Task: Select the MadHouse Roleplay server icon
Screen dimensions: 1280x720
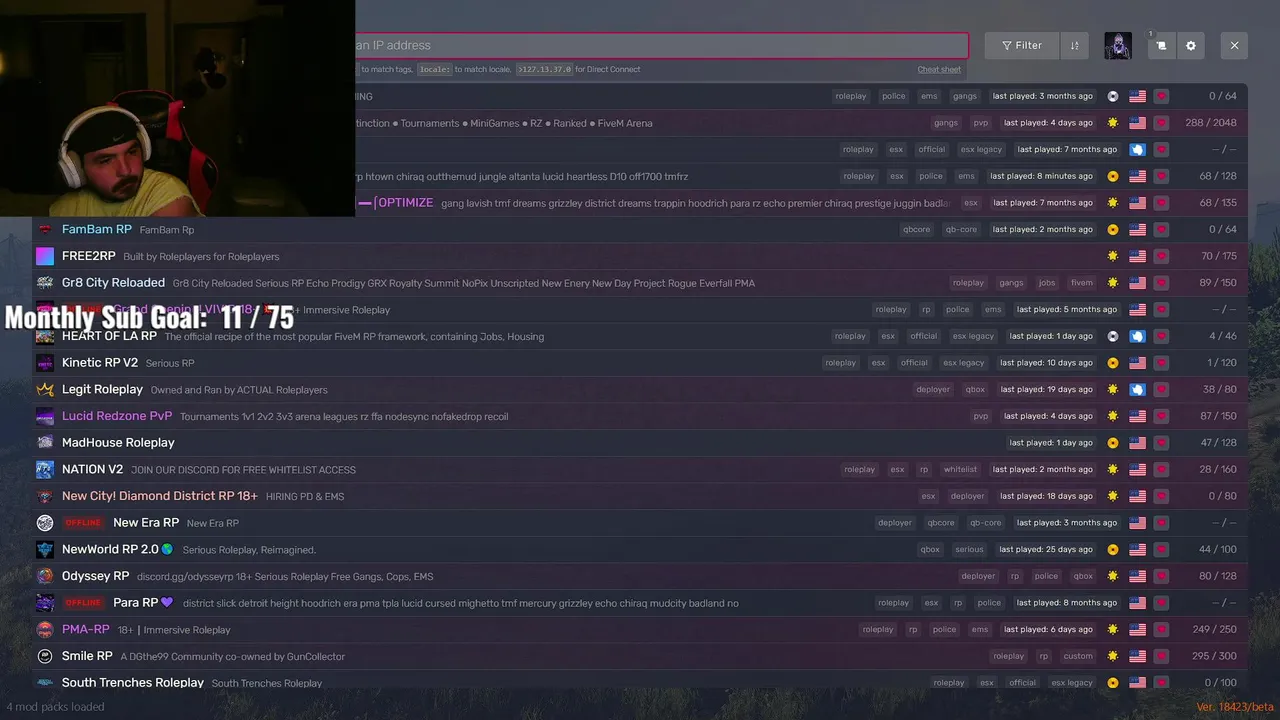Action: point(45,443)
